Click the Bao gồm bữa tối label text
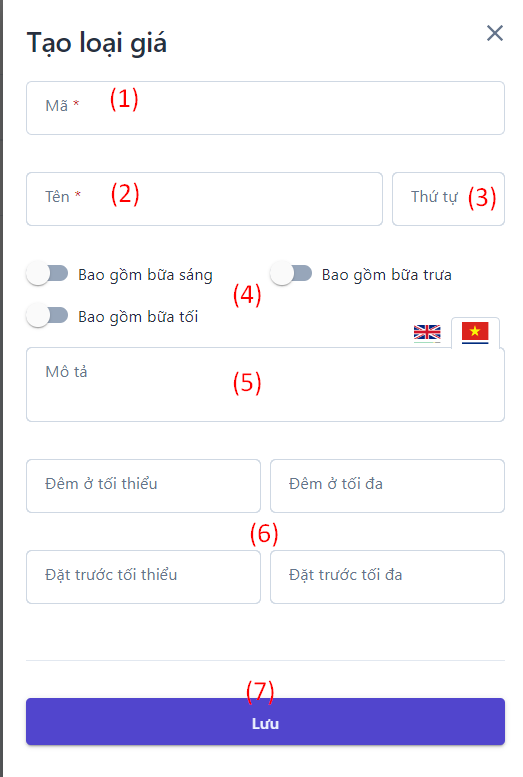This screenshot has height=777, width=523. (x=138, y=317)
